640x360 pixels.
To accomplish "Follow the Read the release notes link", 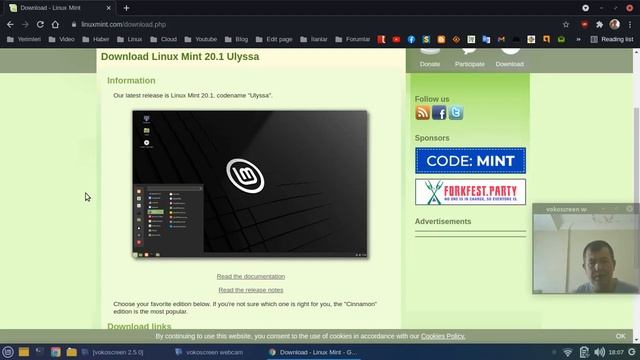I will point(251,290).
